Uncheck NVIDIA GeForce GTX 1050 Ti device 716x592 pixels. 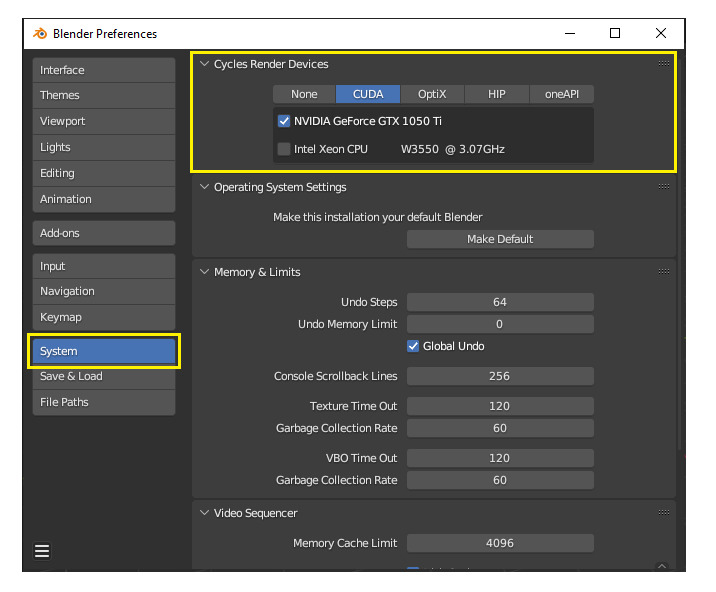(284, 121)
